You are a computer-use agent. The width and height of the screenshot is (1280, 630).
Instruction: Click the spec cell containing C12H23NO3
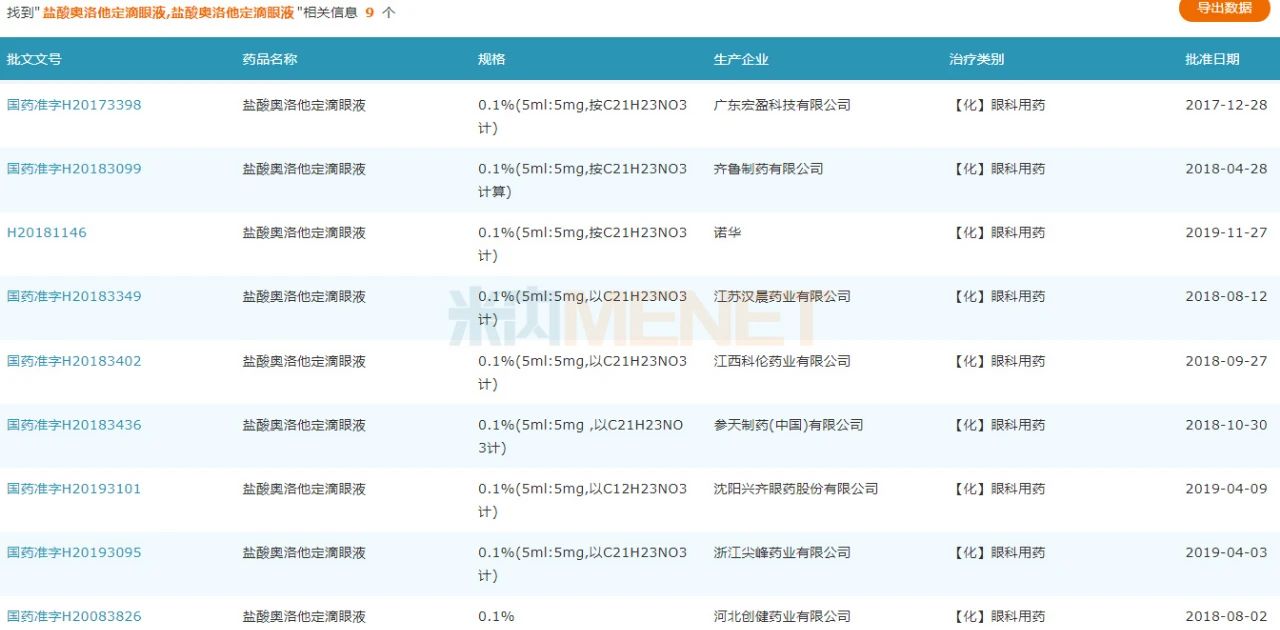583,500
